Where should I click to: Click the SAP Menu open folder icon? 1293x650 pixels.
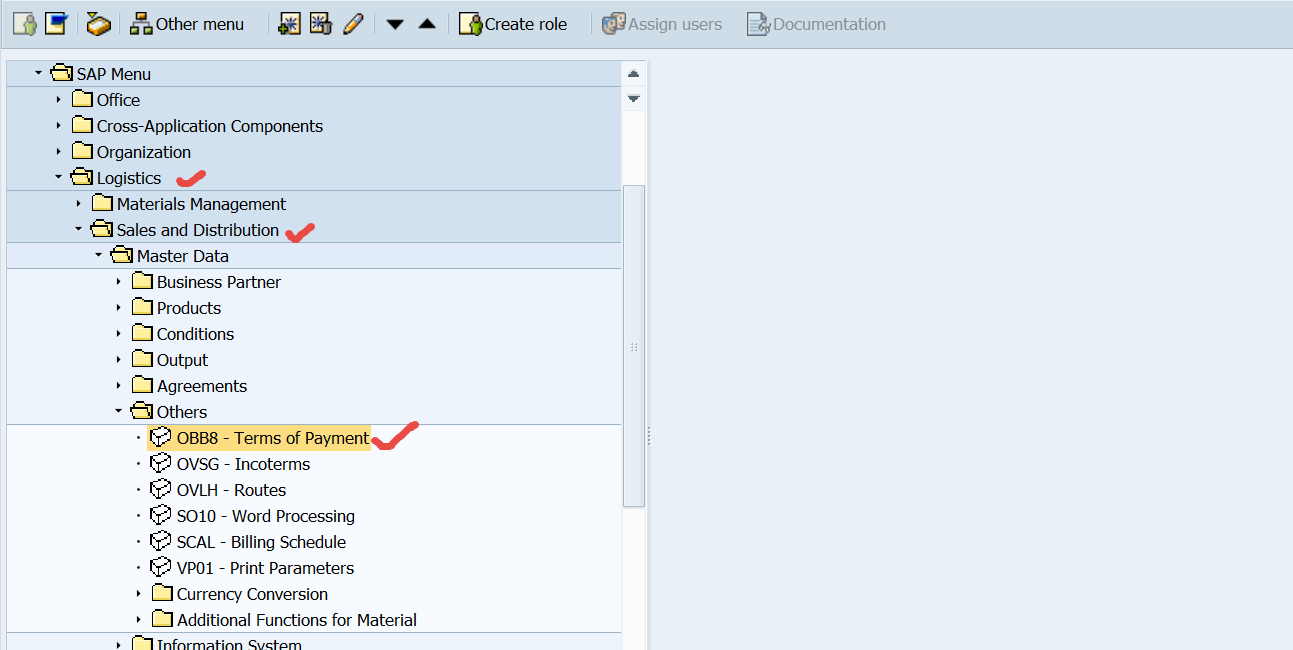click(62, 73)
